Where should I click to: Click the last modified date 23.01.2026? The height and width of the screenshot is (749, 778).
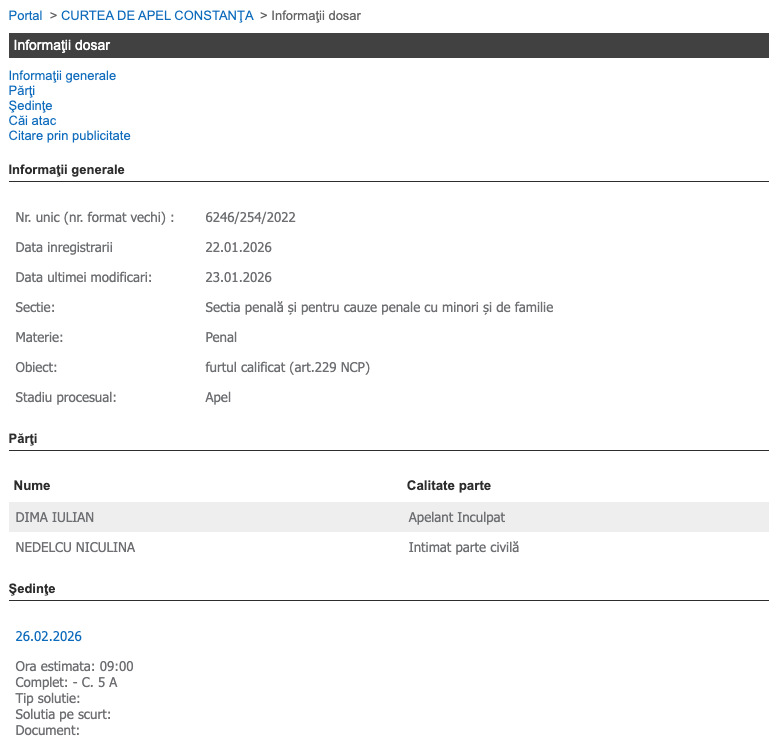[x=238, y=278]
